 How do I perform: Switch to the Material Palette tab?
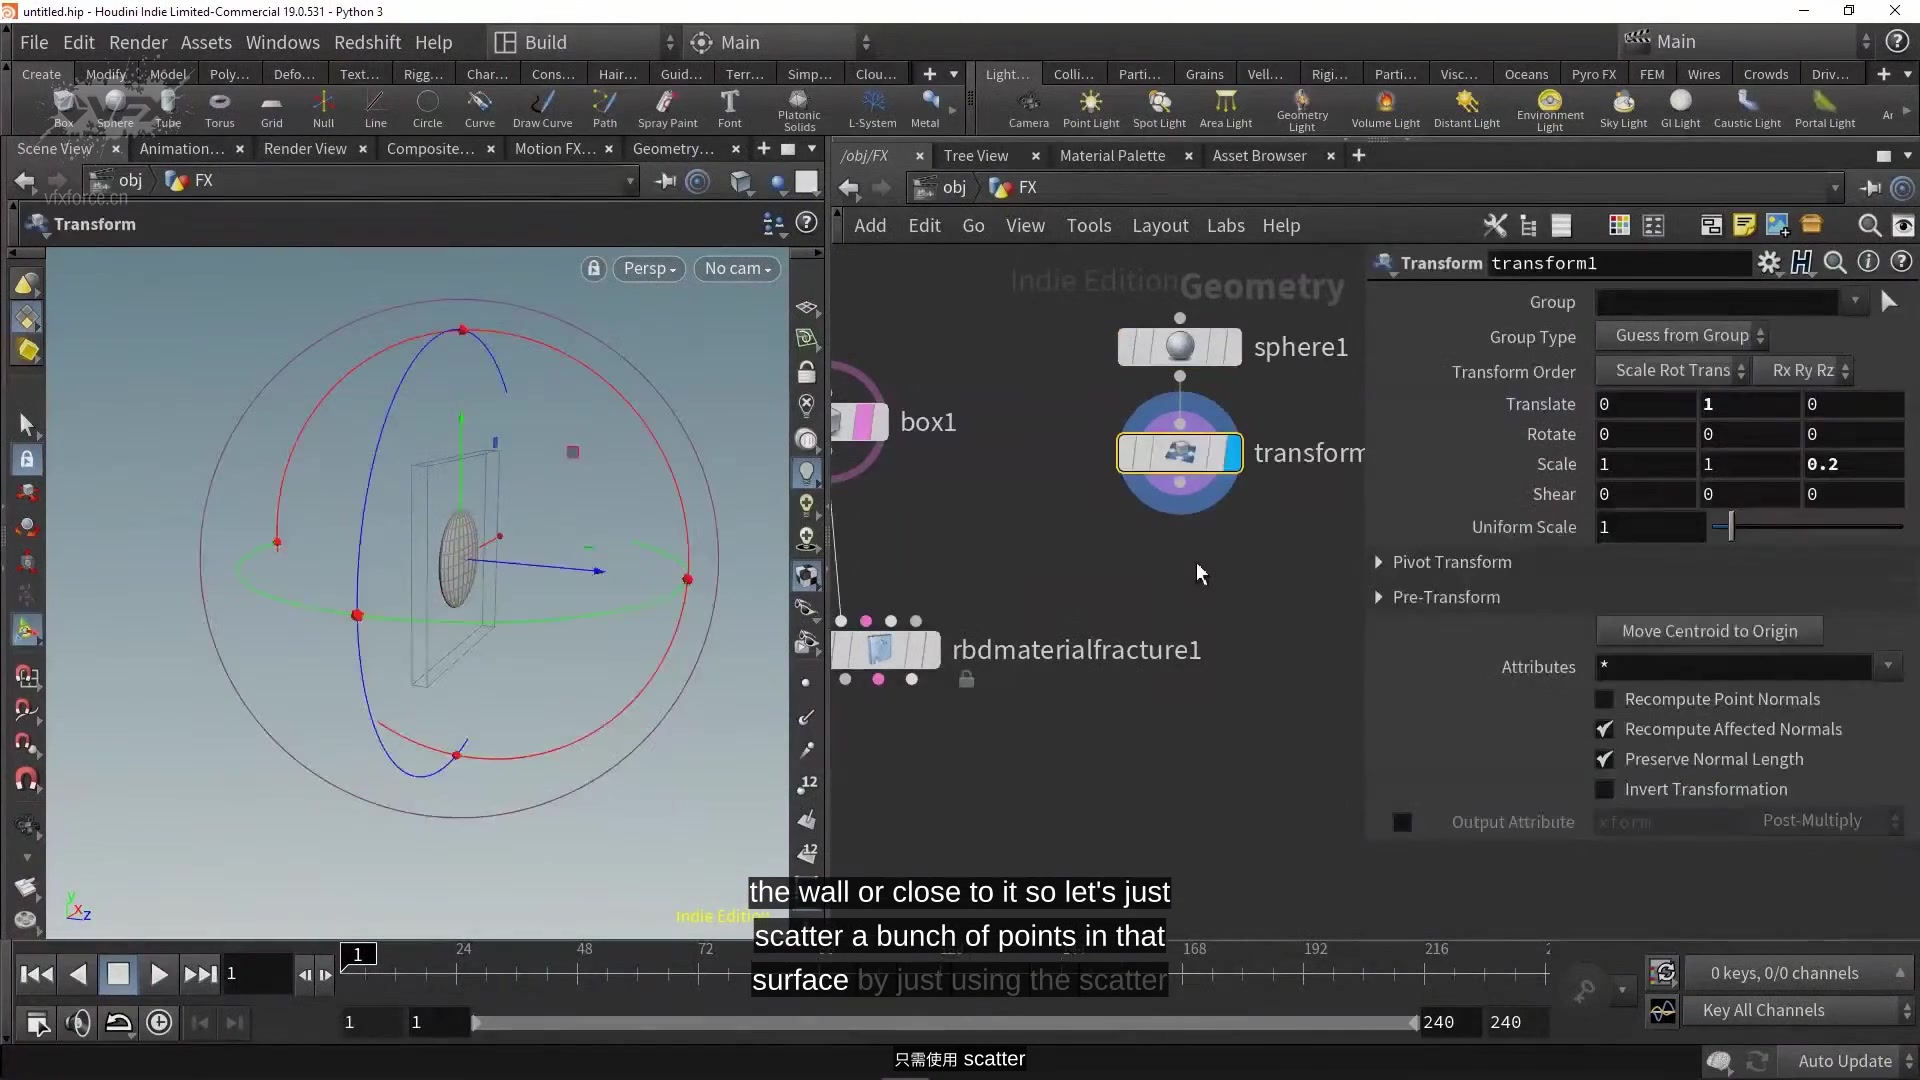(1110, 155)
